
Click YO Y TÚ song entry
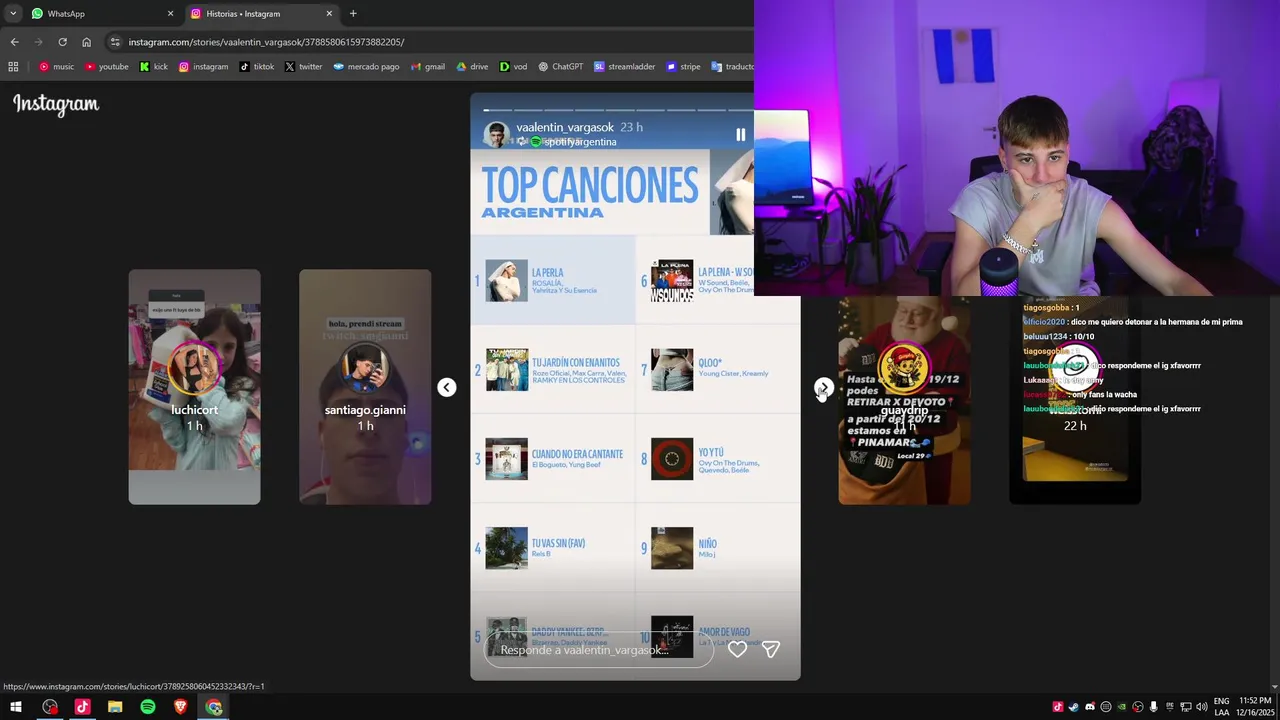click(718, 459)
